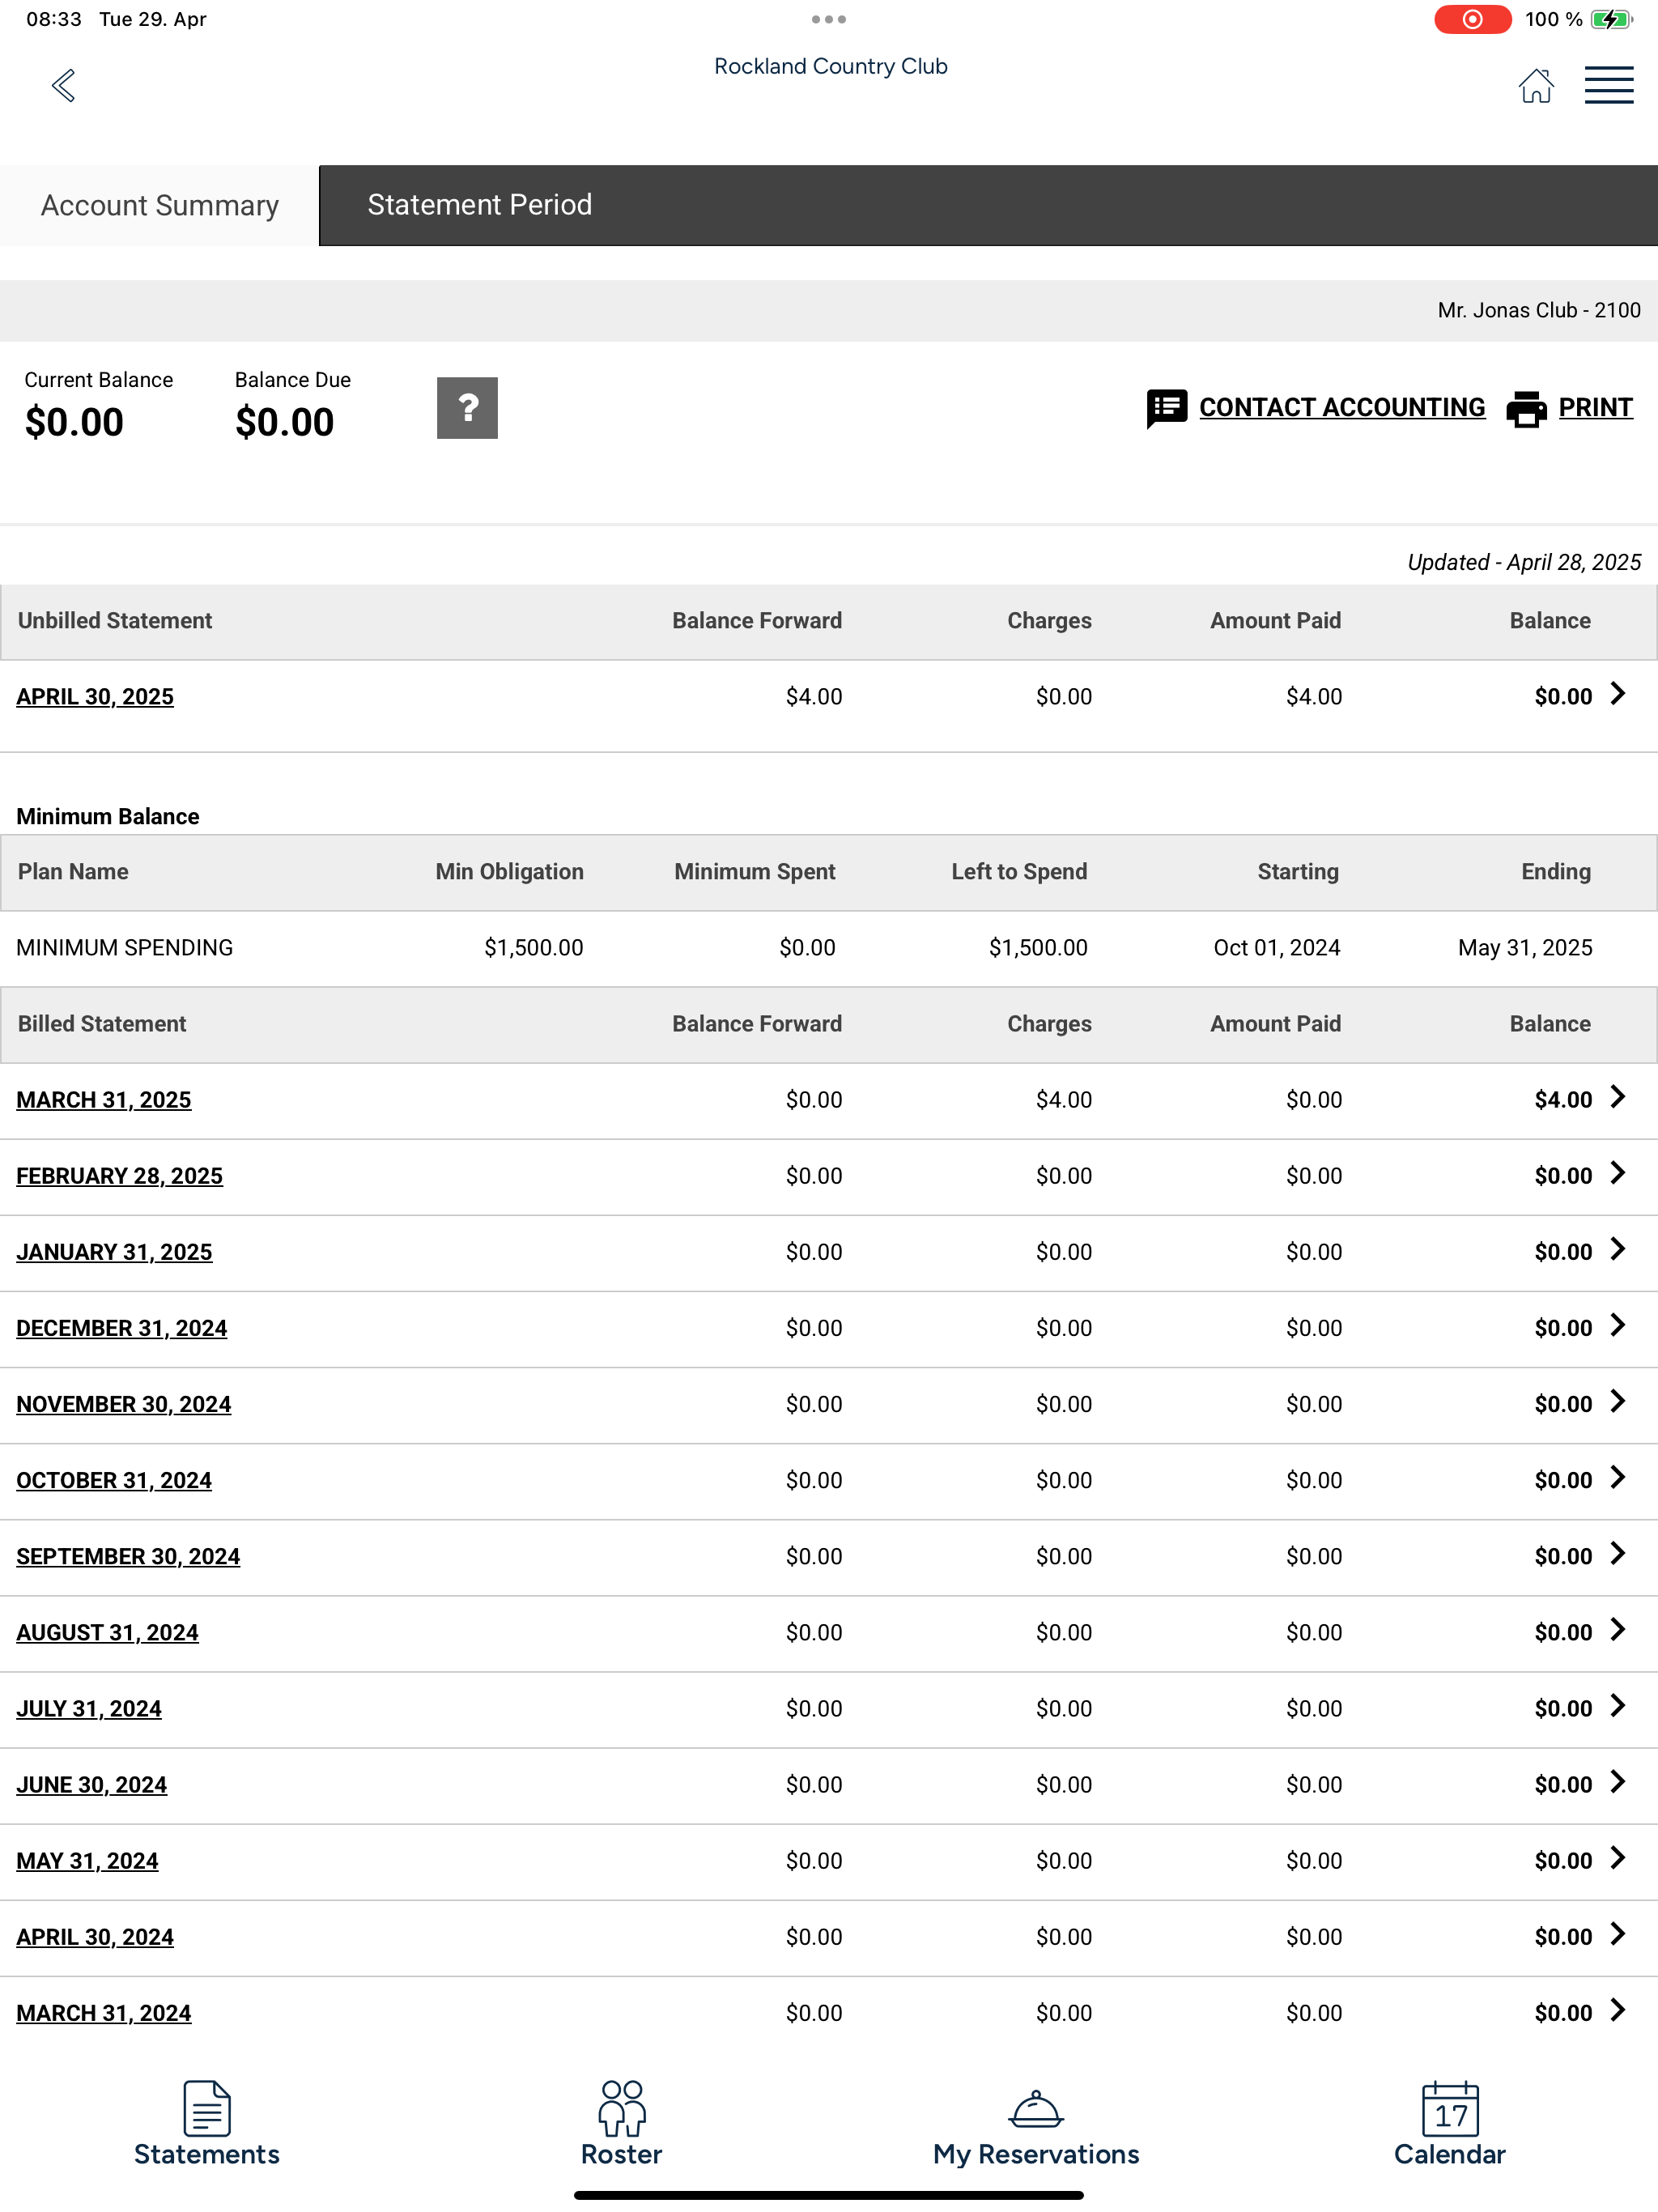
Task: Tap the back arrow icon
Action: (64, 86)
